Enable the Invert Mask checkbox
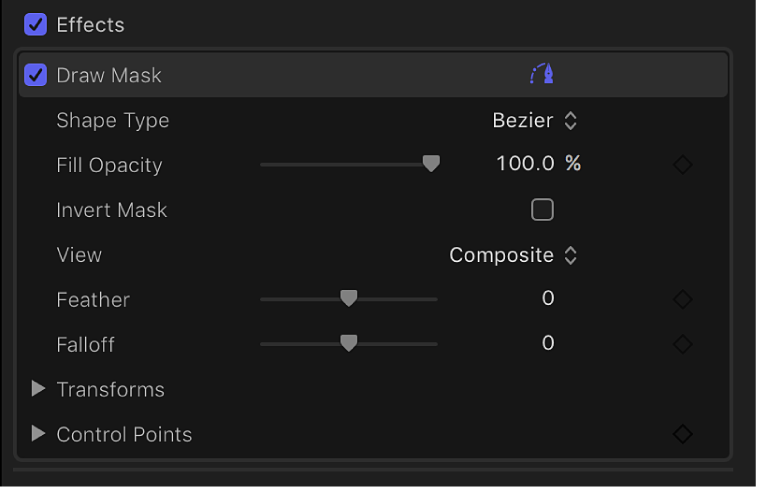 [x=542, y=209]
